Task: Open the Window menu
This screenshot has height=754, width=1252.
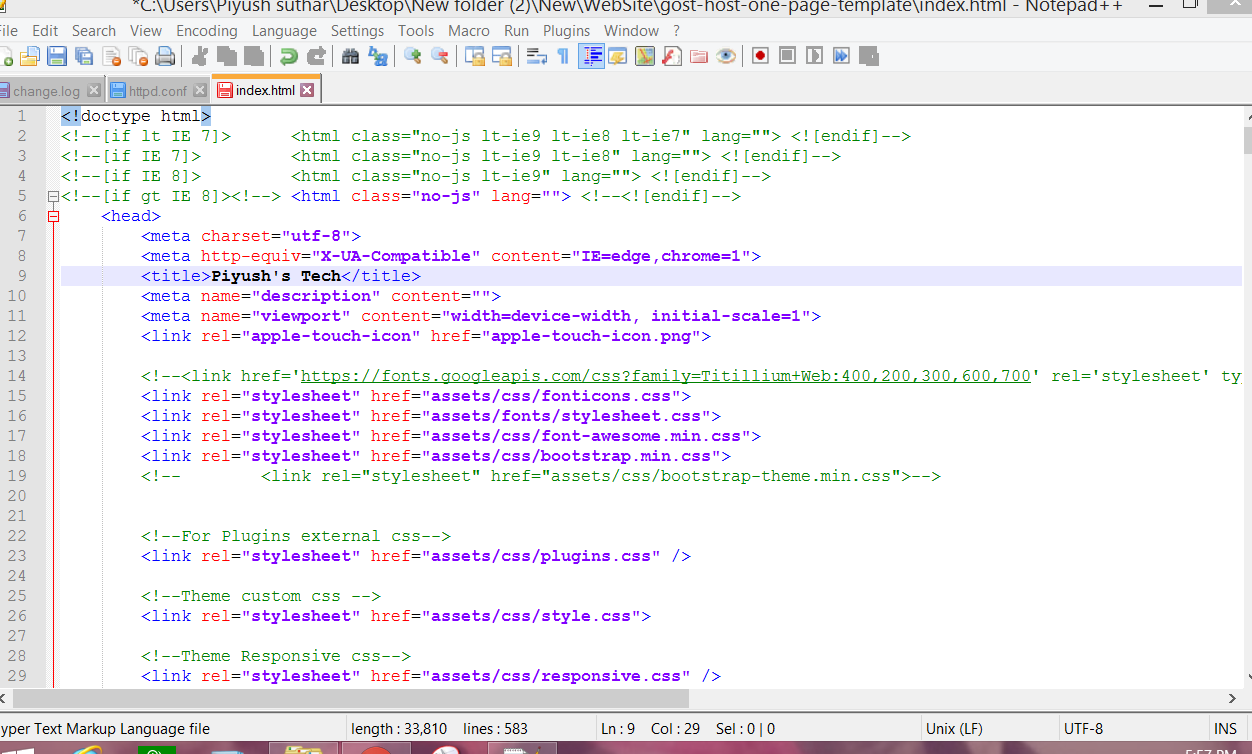Action: click(632, 31)
